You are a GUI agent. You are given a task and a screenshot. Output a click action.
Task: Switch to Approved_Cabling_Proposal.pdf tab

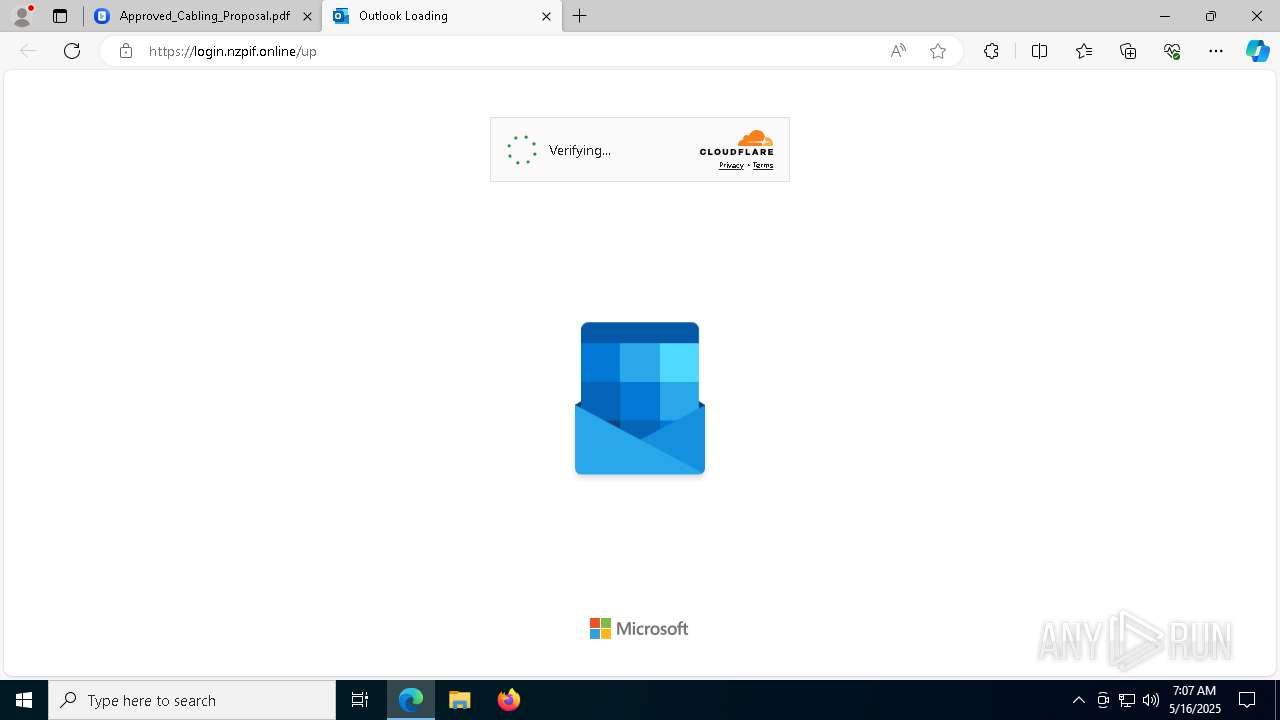tap(203, 16)
